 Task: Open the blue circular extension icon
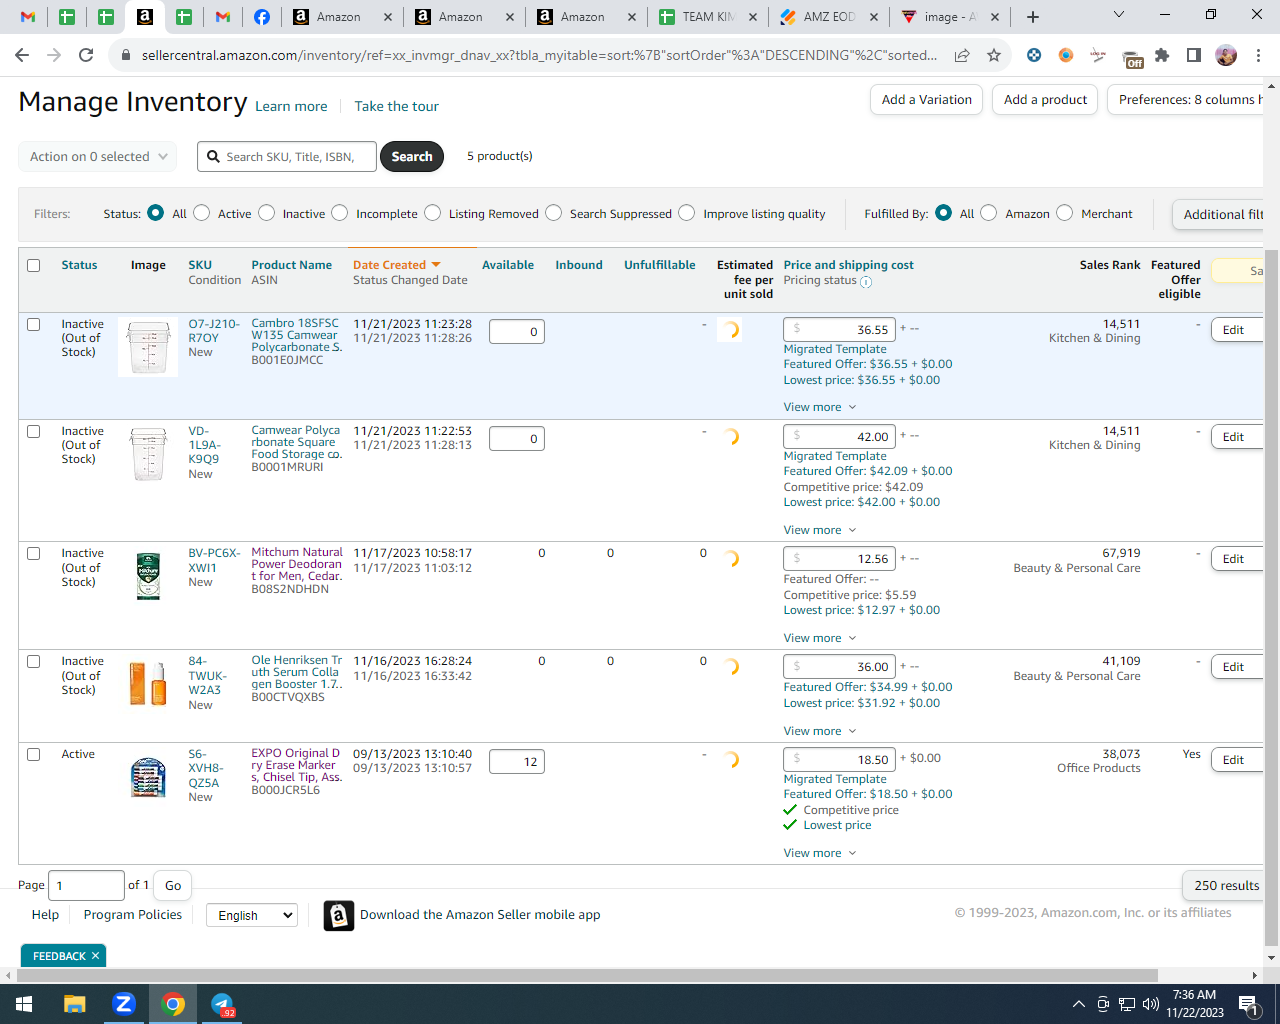click(1034, 55)
